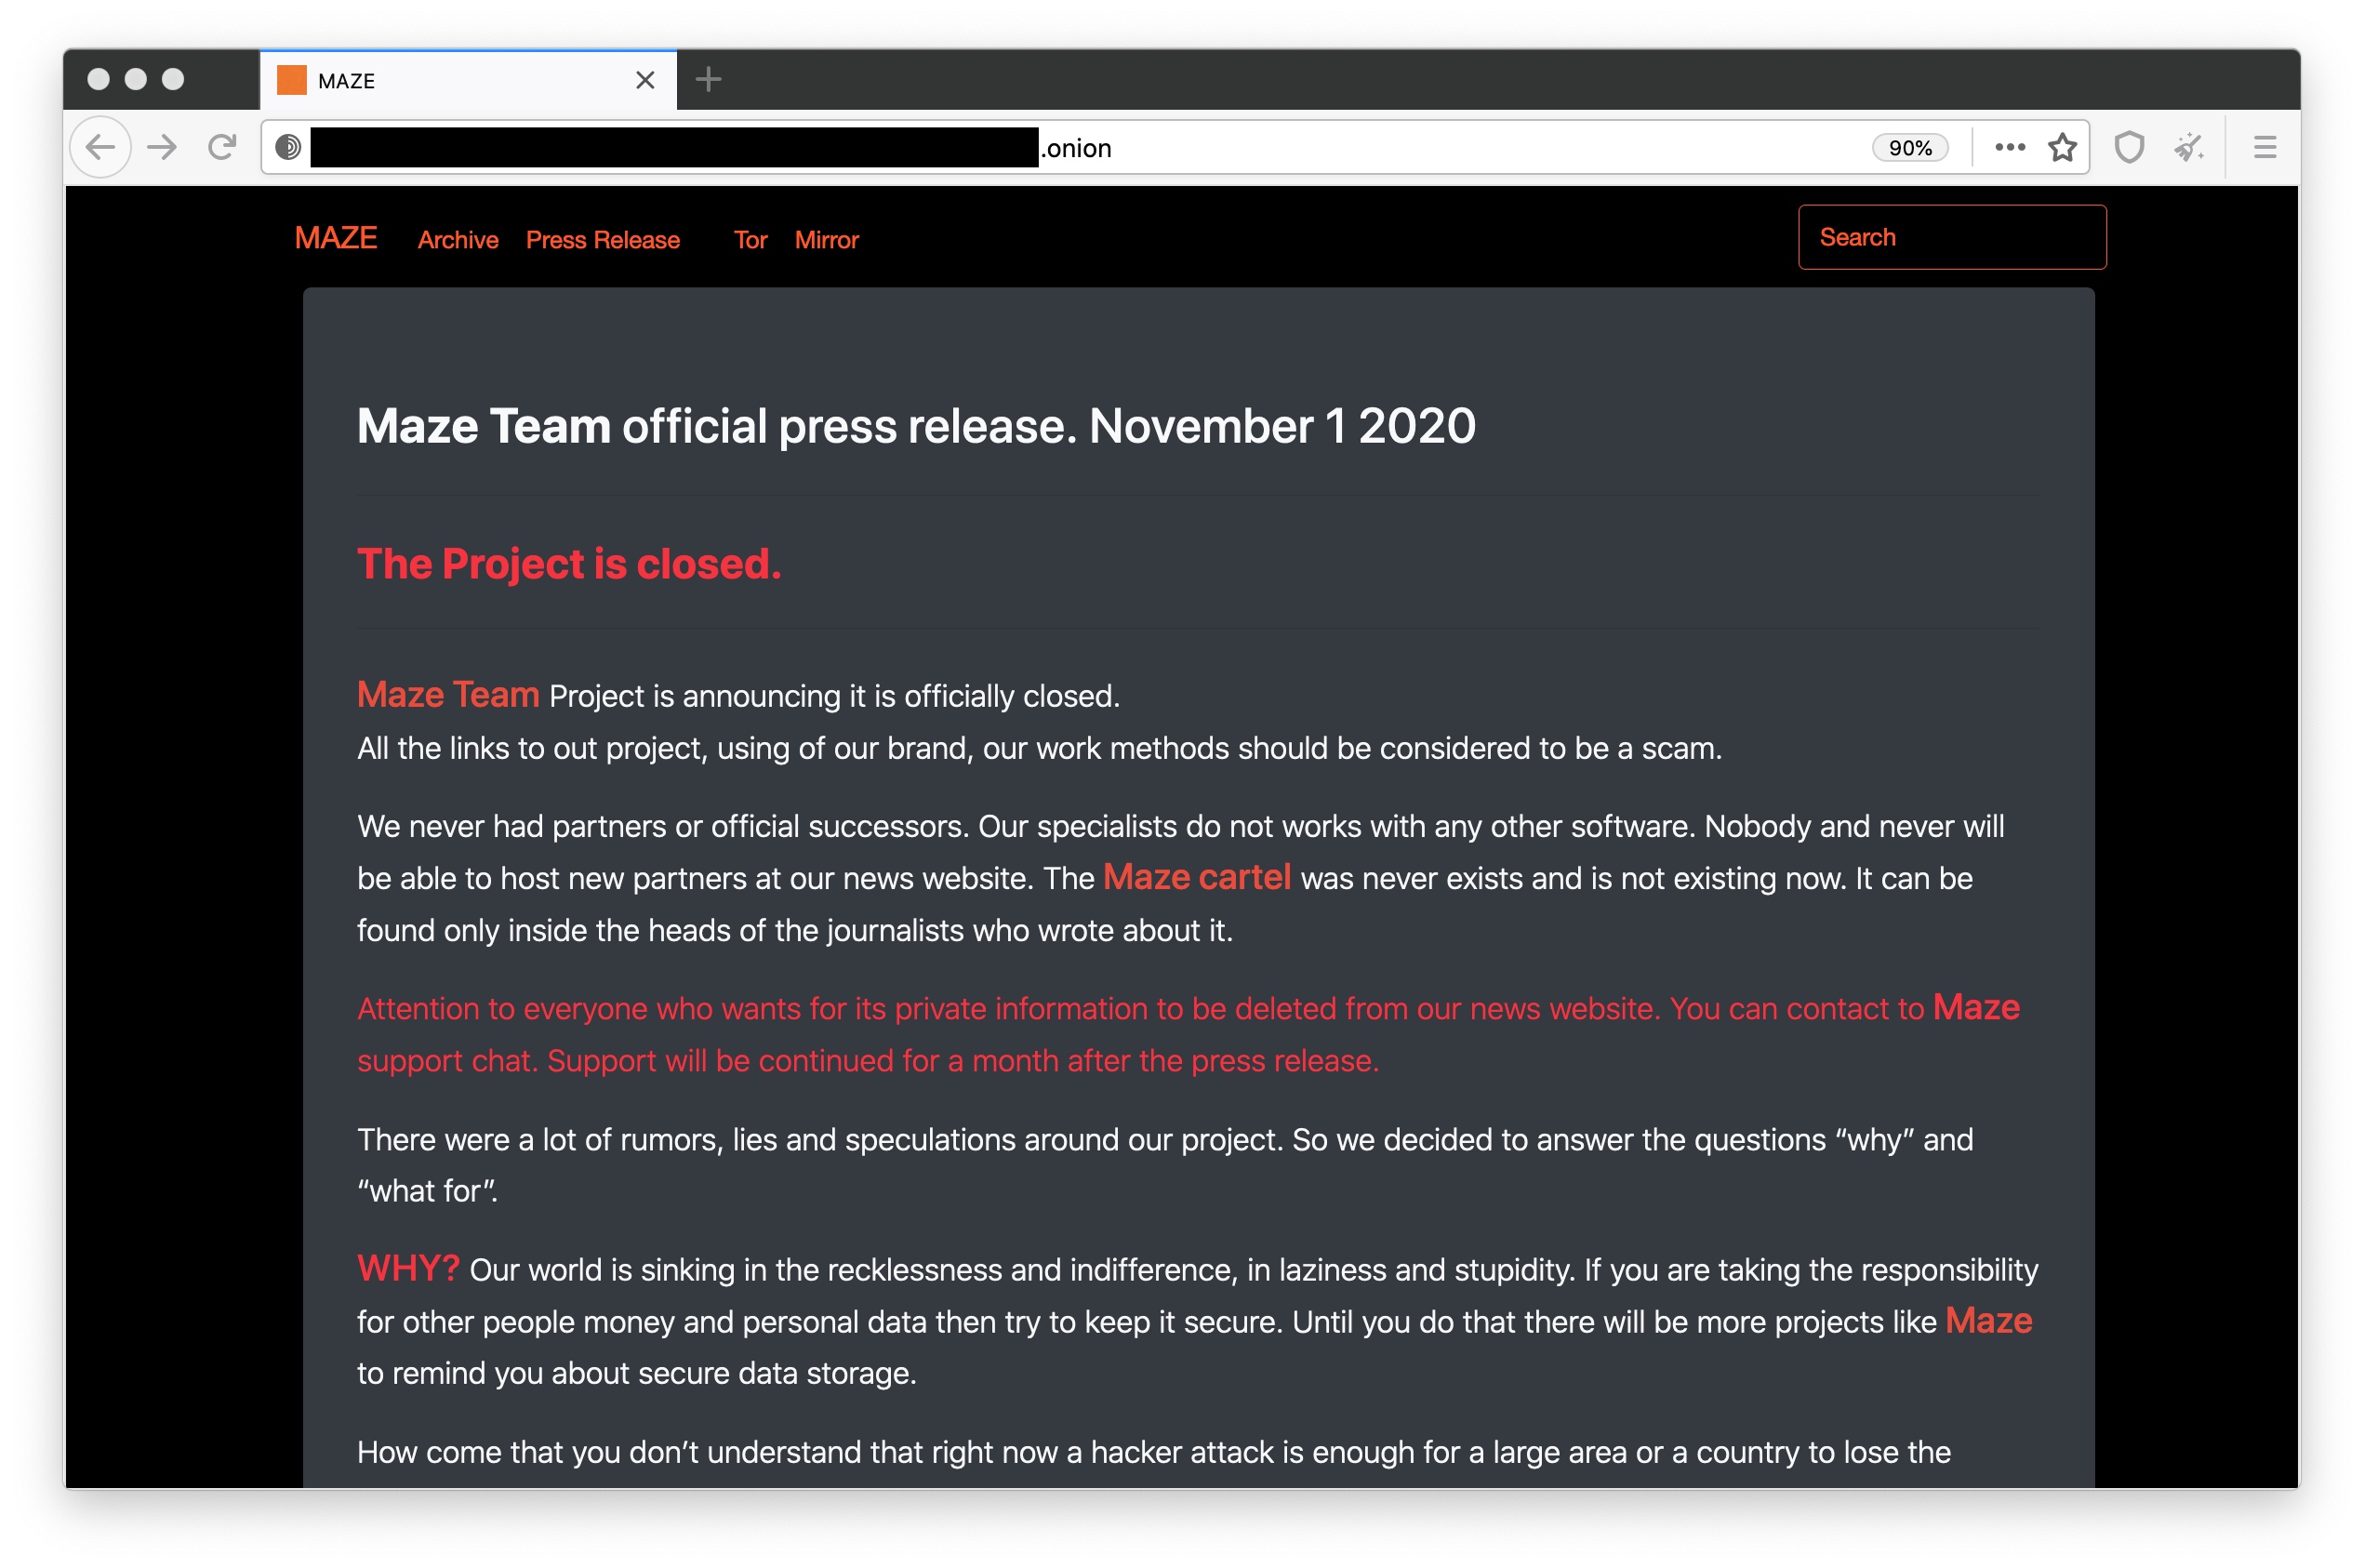This screenshot has height=1568, width=2364.
Task: Follow the Tor link in navbar
Action: pyautogui.click(x=750, y=240)
